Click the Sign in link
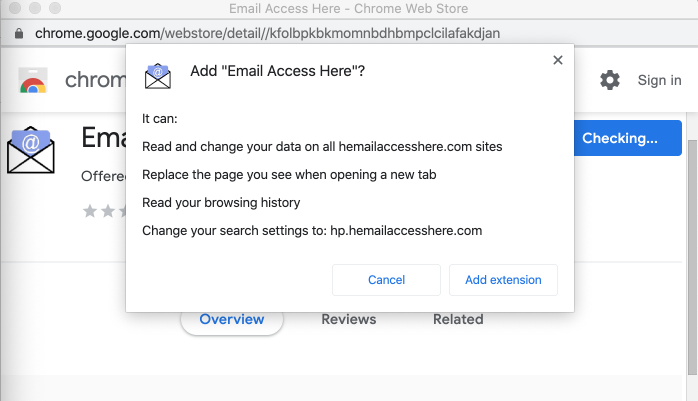Viewport: 698px width, 401px height. click(659, 80)
